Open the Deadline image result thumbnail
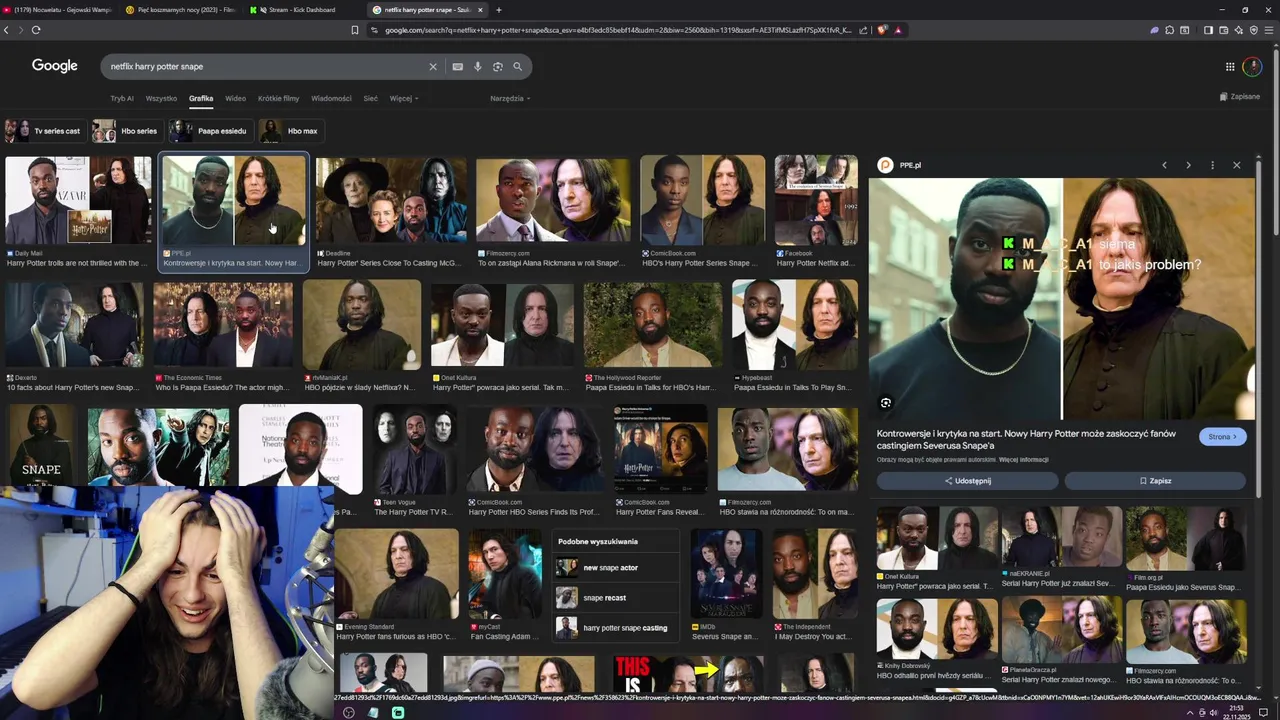This screenshot has width=1280, height=720. [391, 200]
